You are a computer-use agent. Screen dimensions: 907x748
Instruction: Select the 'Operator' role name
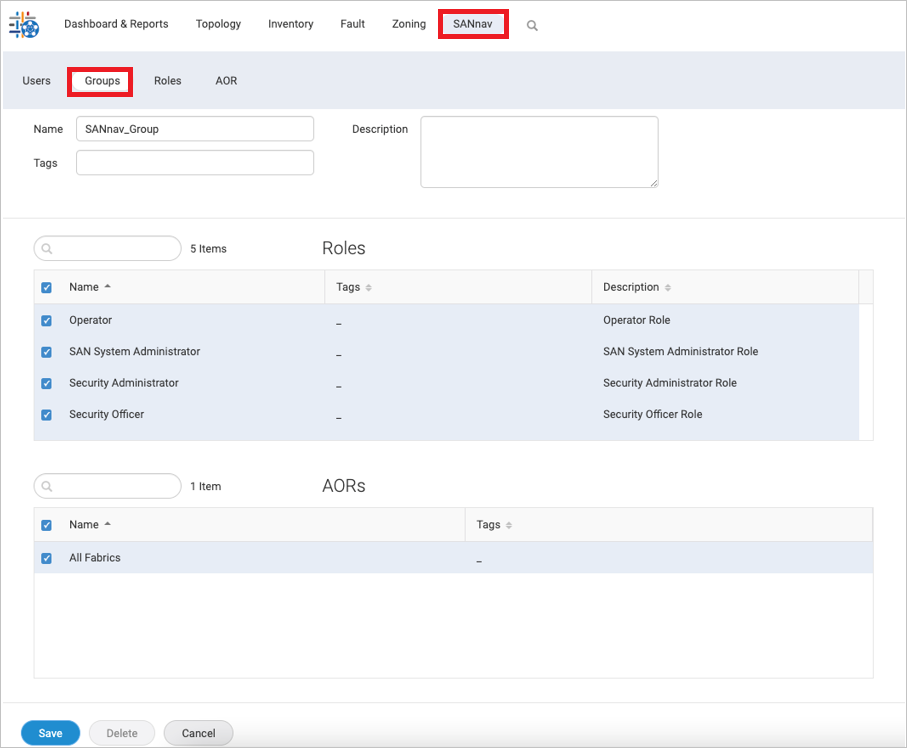[90, 320]
